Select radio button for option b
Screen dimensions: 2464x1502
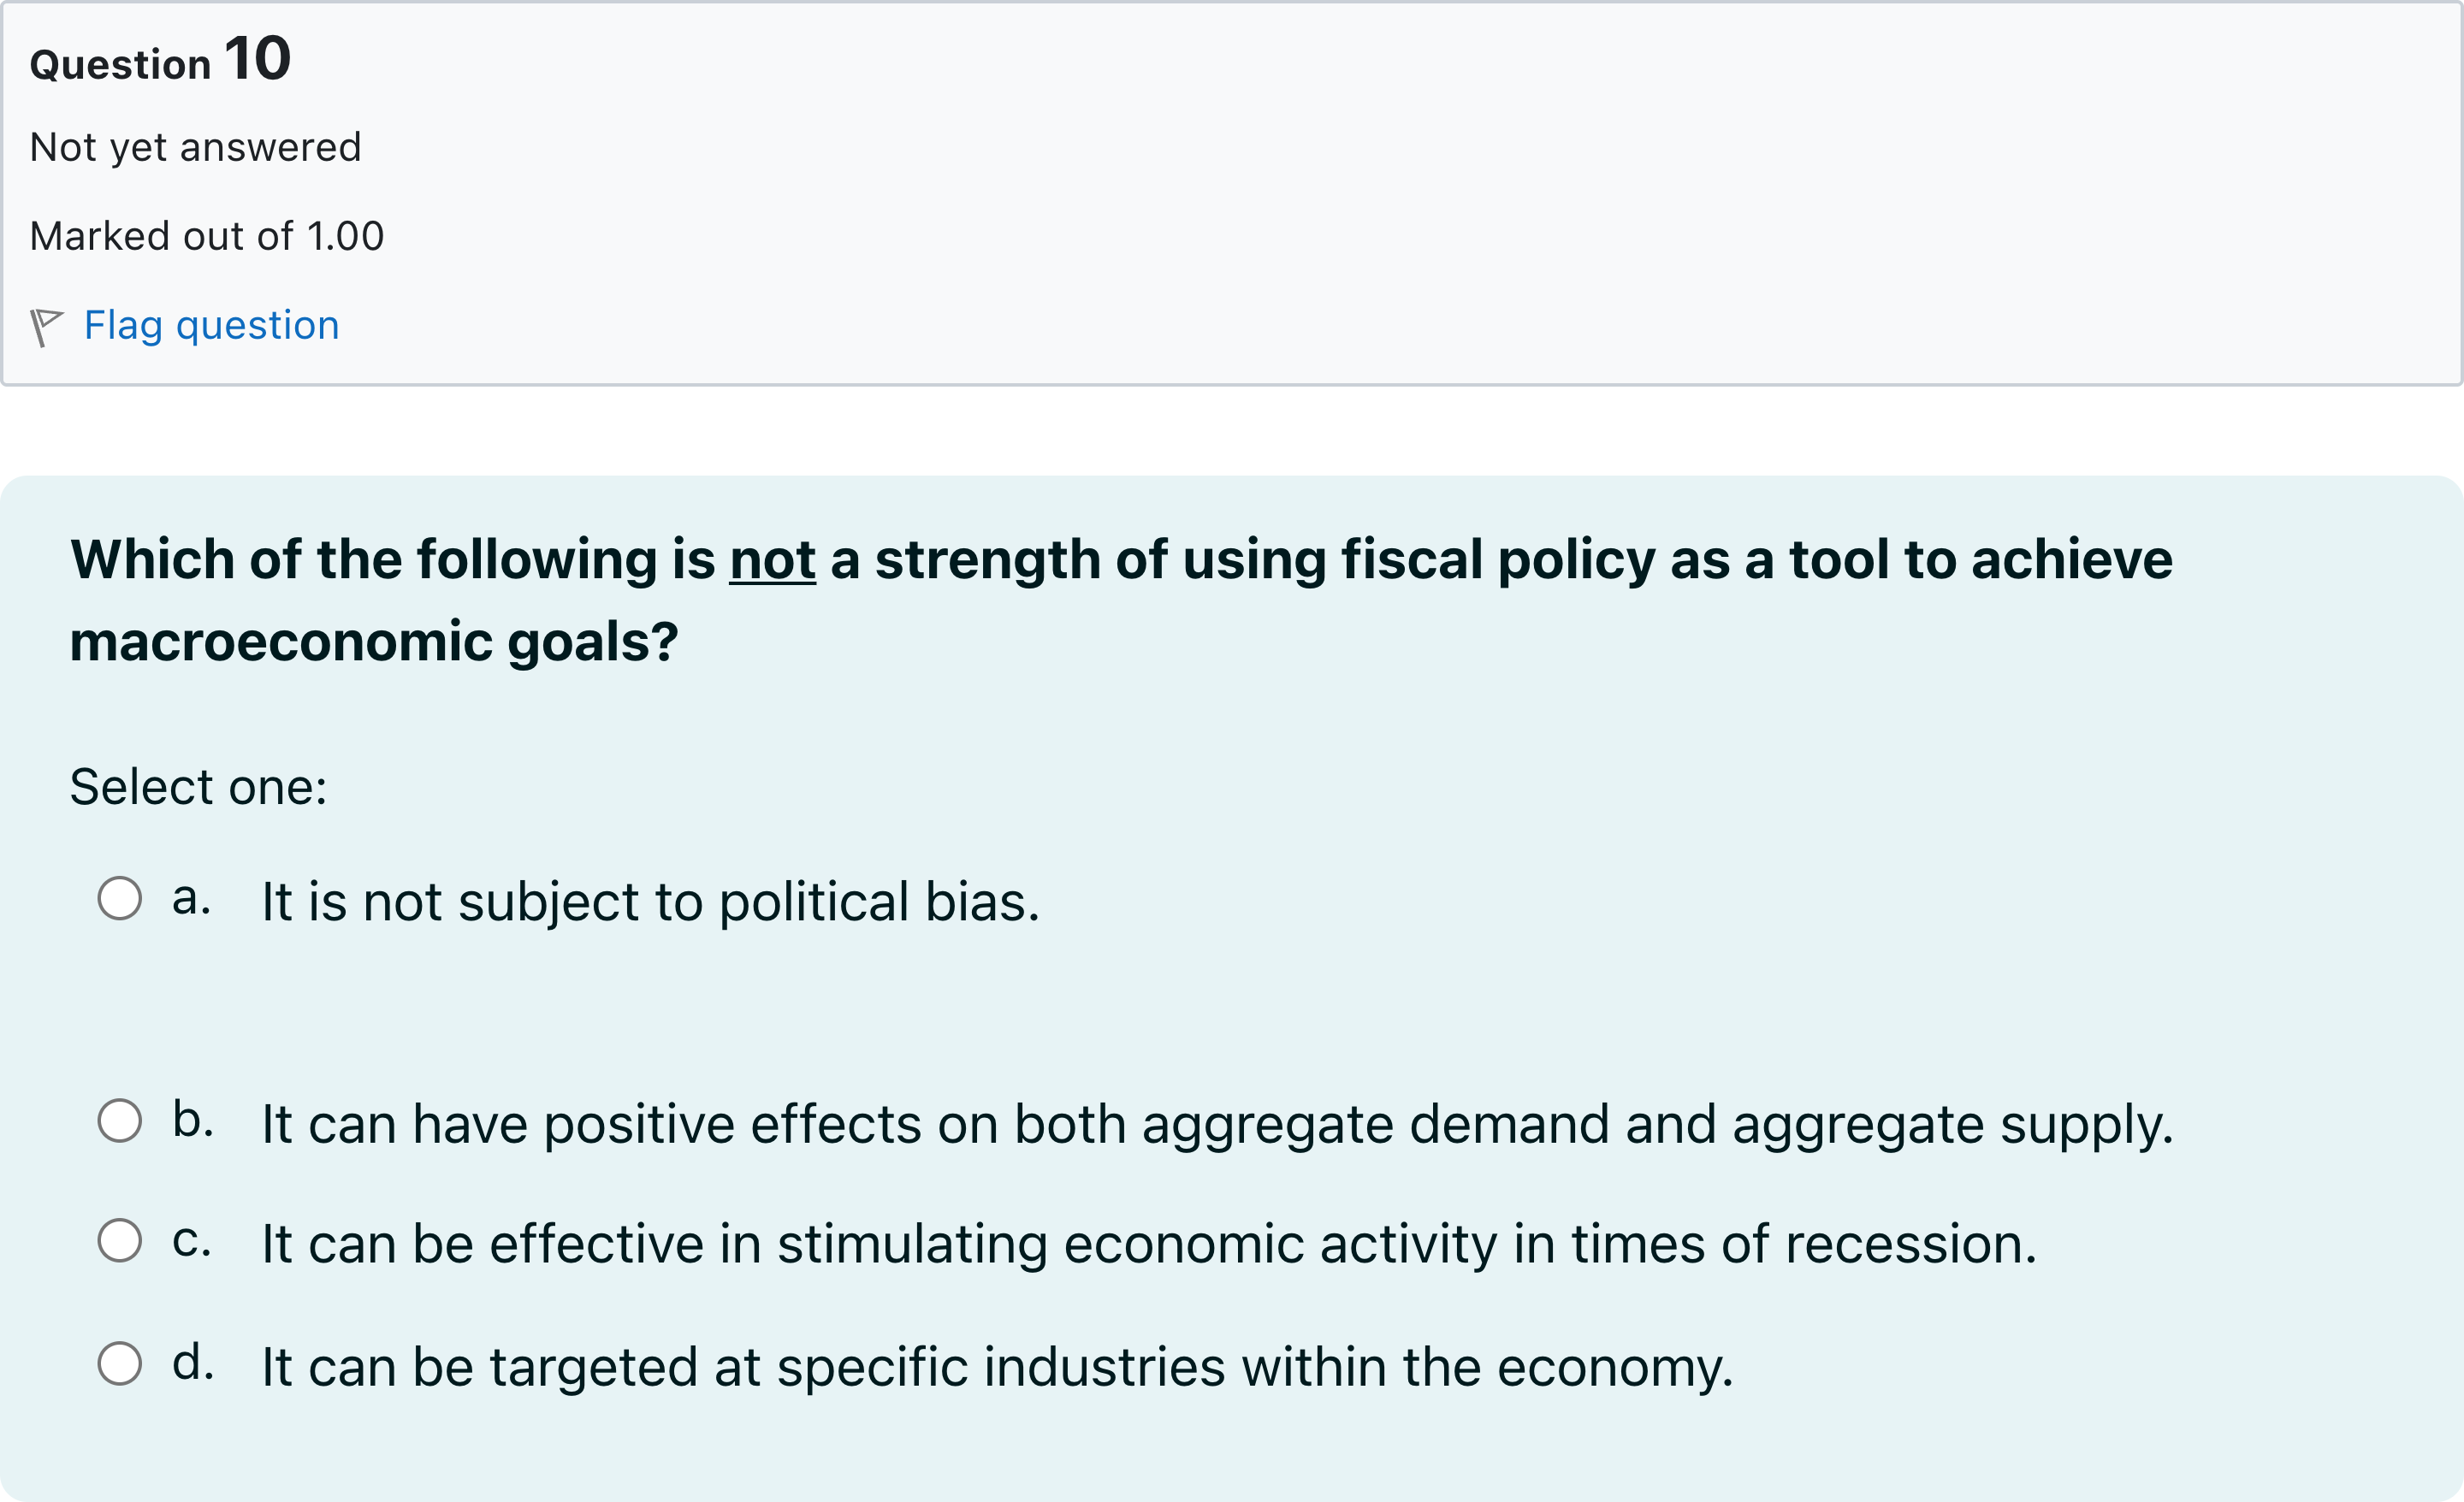119,1120
